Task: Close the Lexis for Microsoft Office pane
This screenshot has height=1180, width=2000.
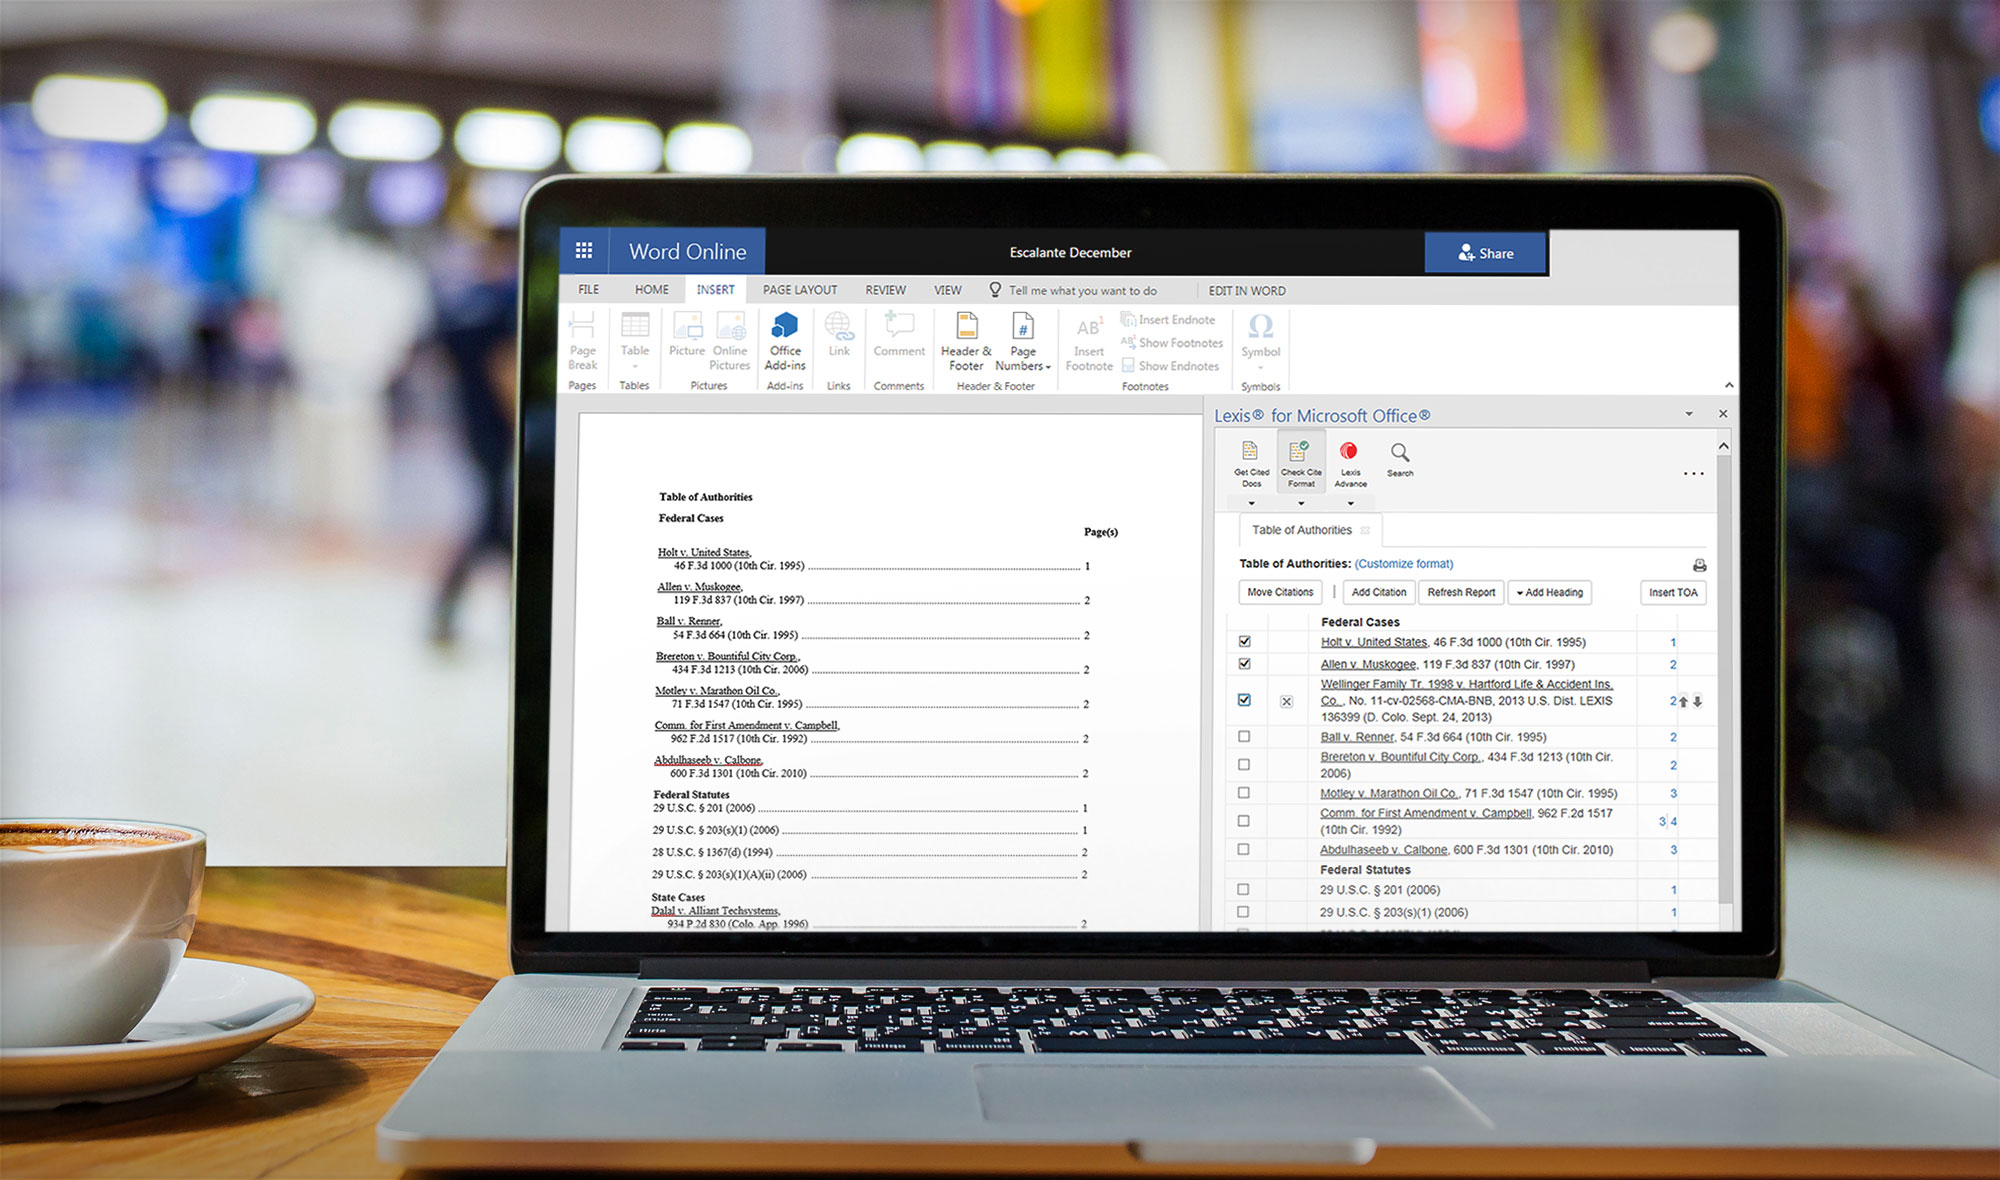Action: click(1723, 413)
